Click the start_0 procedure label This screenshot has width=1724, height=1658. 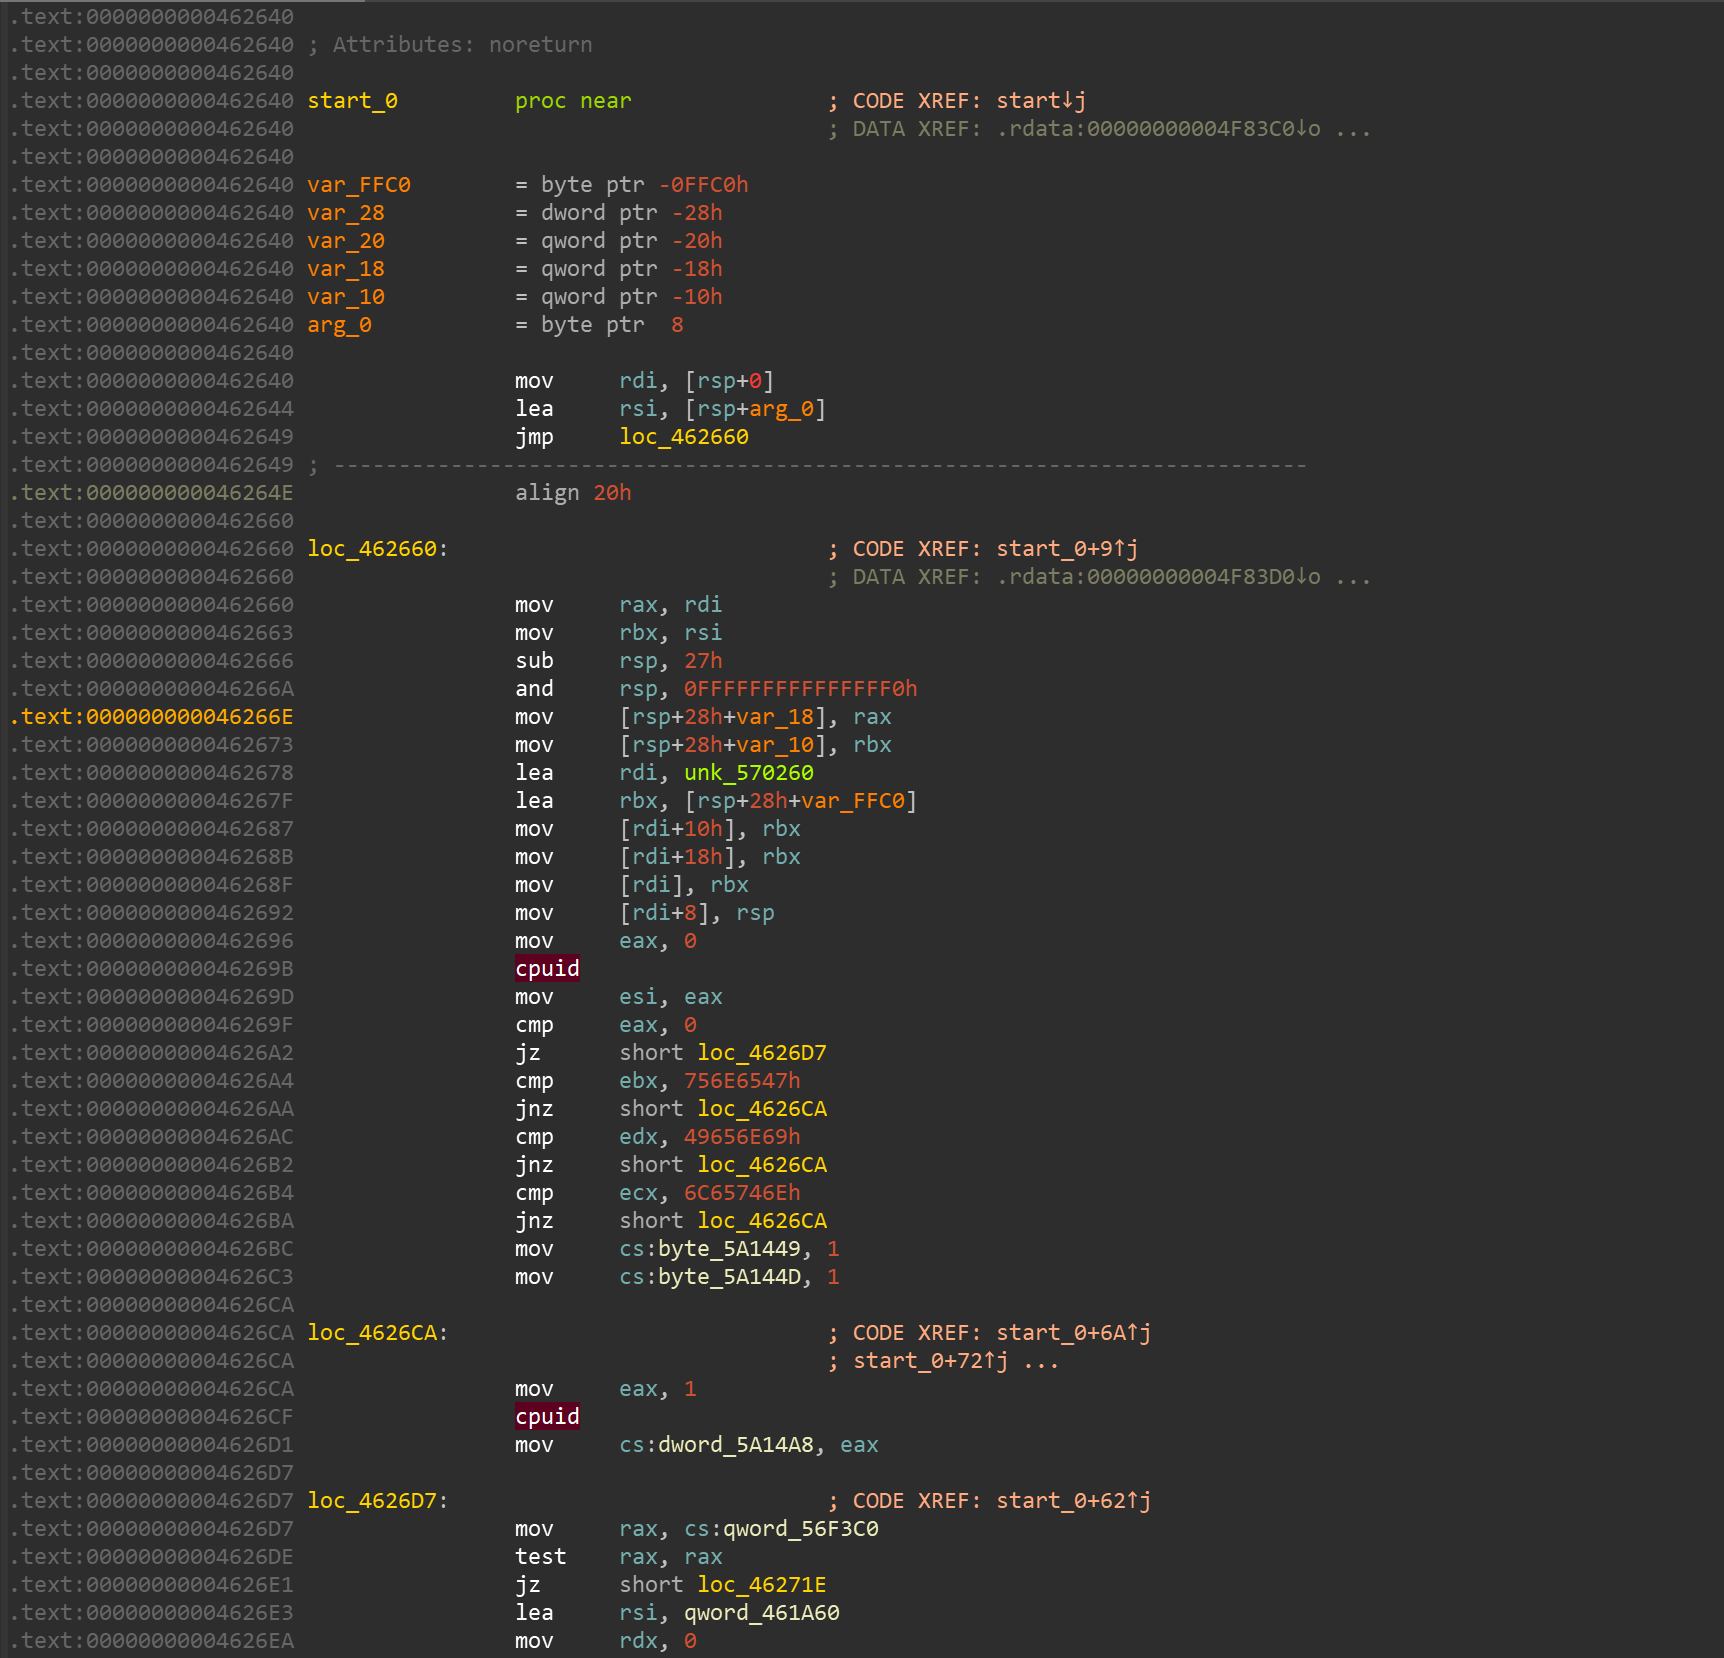tap(352, 101)
